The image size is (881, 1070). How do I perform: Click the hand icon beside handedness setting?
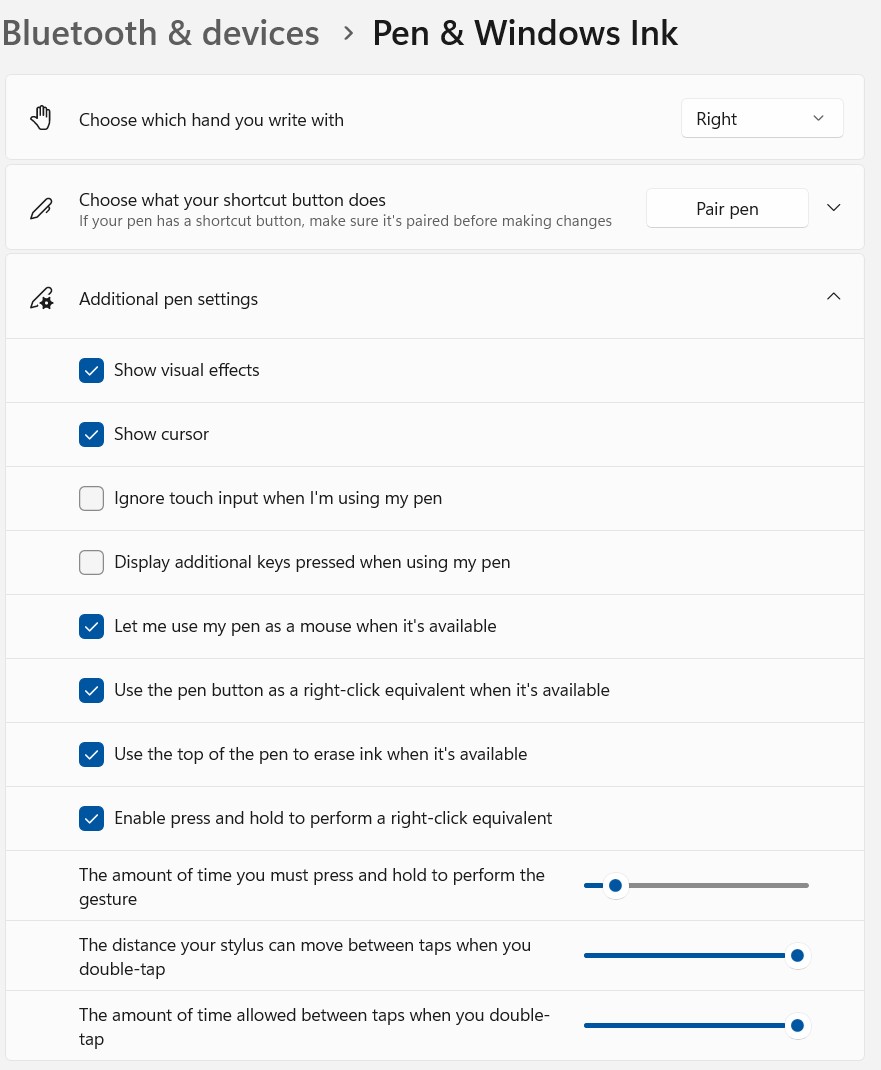[x=41, y=119]
